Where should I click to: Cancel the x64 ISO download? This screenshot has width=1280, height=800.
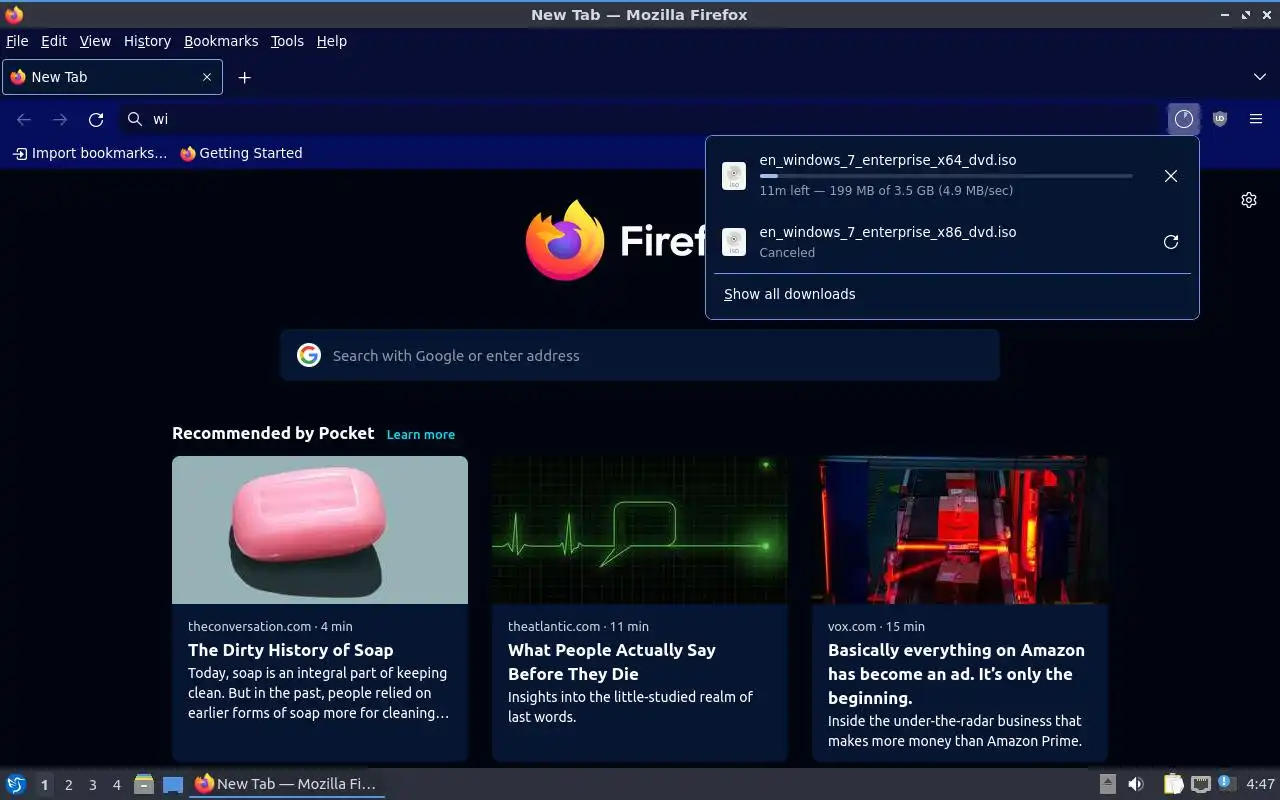1171,176
